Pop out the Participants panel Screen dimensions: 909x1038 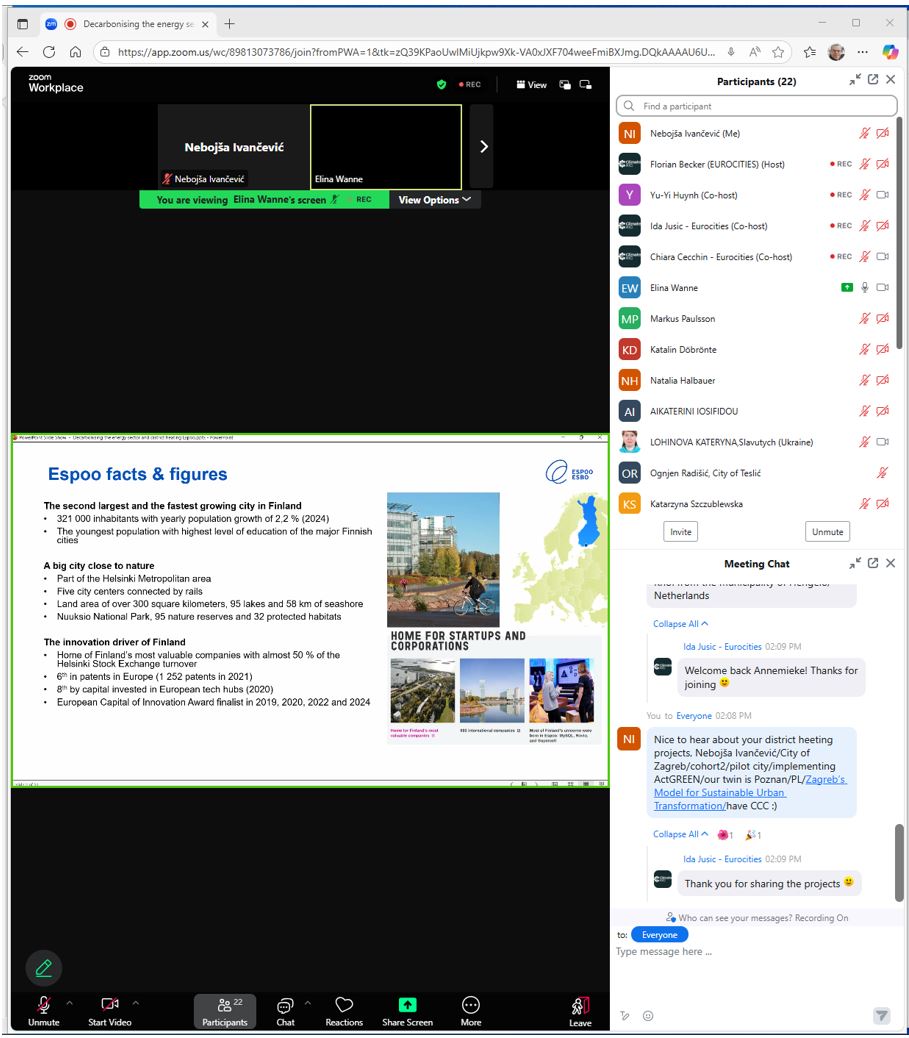[x=873, y=80]
